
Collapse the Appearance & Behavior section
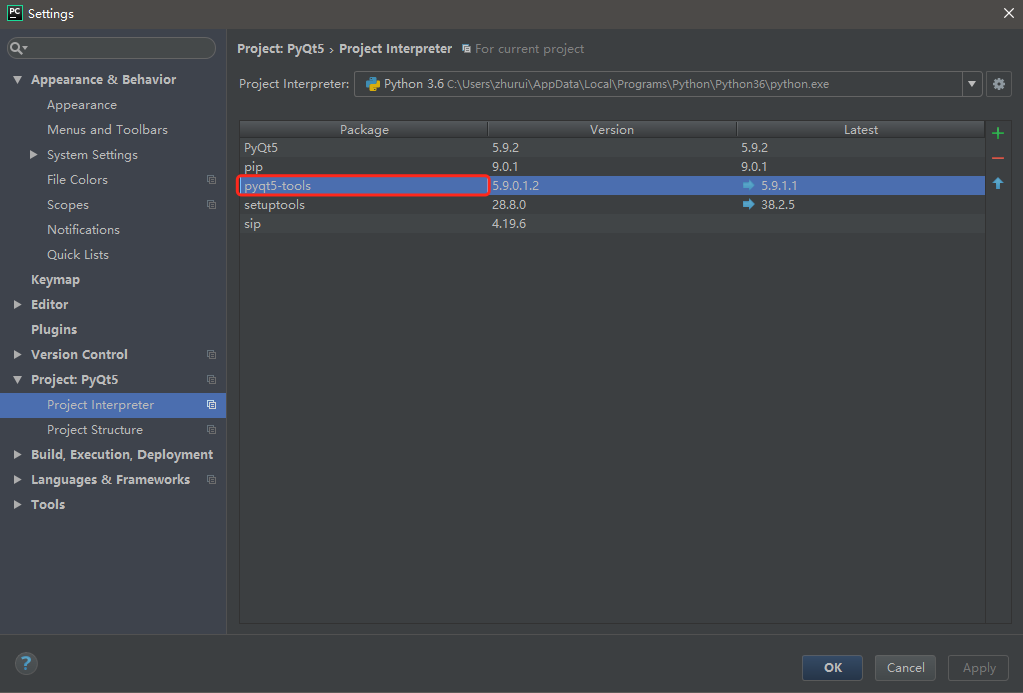pyautogui.click(x=17, y=79)
